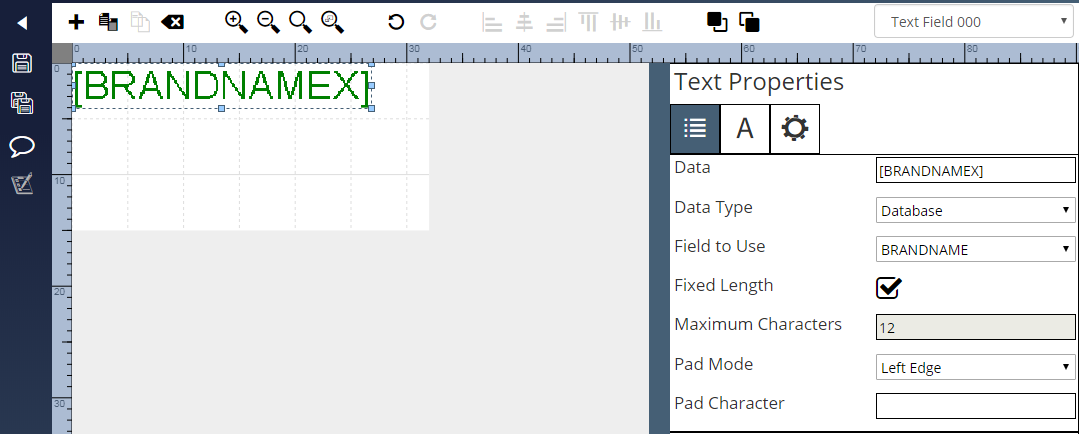Open the comment speech-bubble icon
The width and height of the screenshot is (1079, 434).
click(22, 146)
